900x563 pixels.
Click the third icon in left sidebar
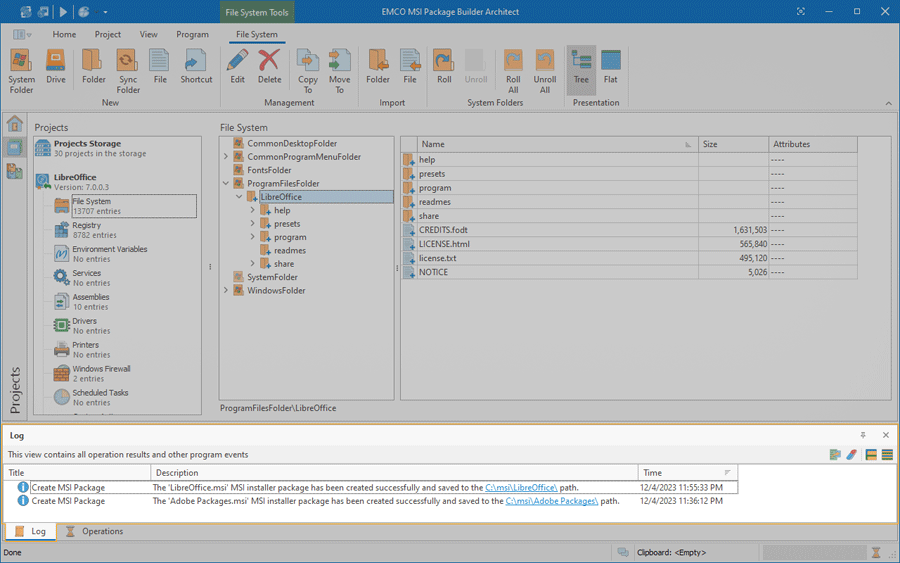point(14,170)
